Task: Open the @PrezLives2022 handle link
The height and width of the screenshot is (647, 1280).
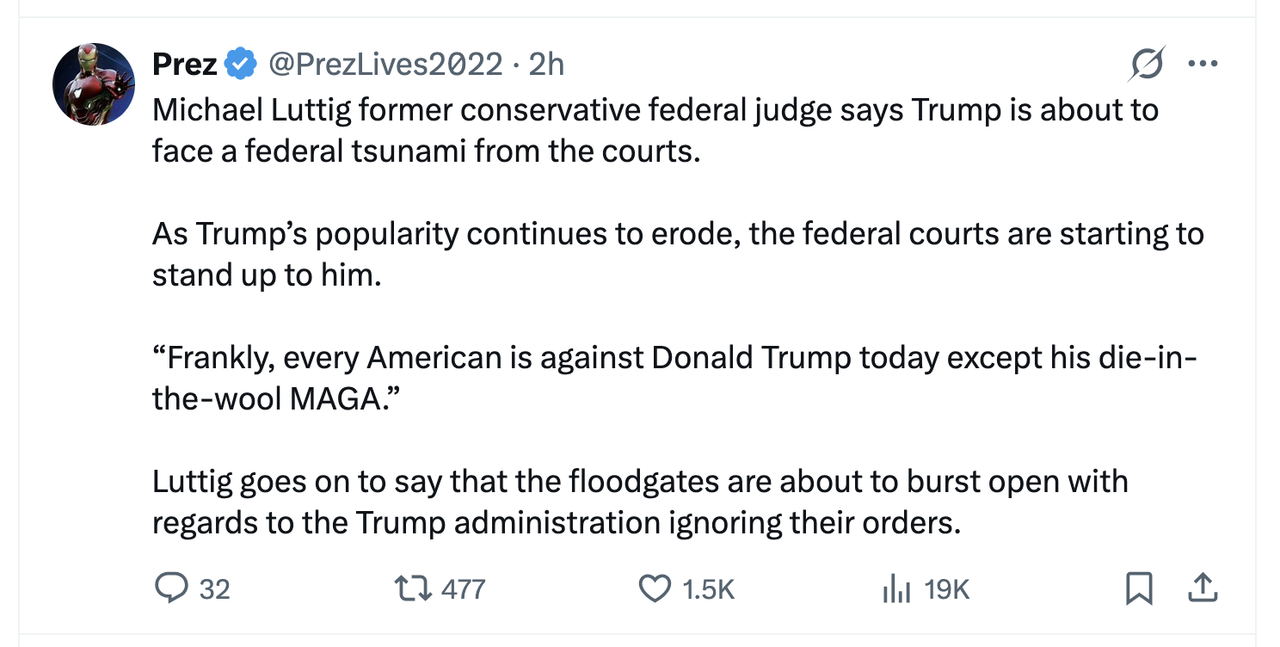Action: [x=383, y=65]
